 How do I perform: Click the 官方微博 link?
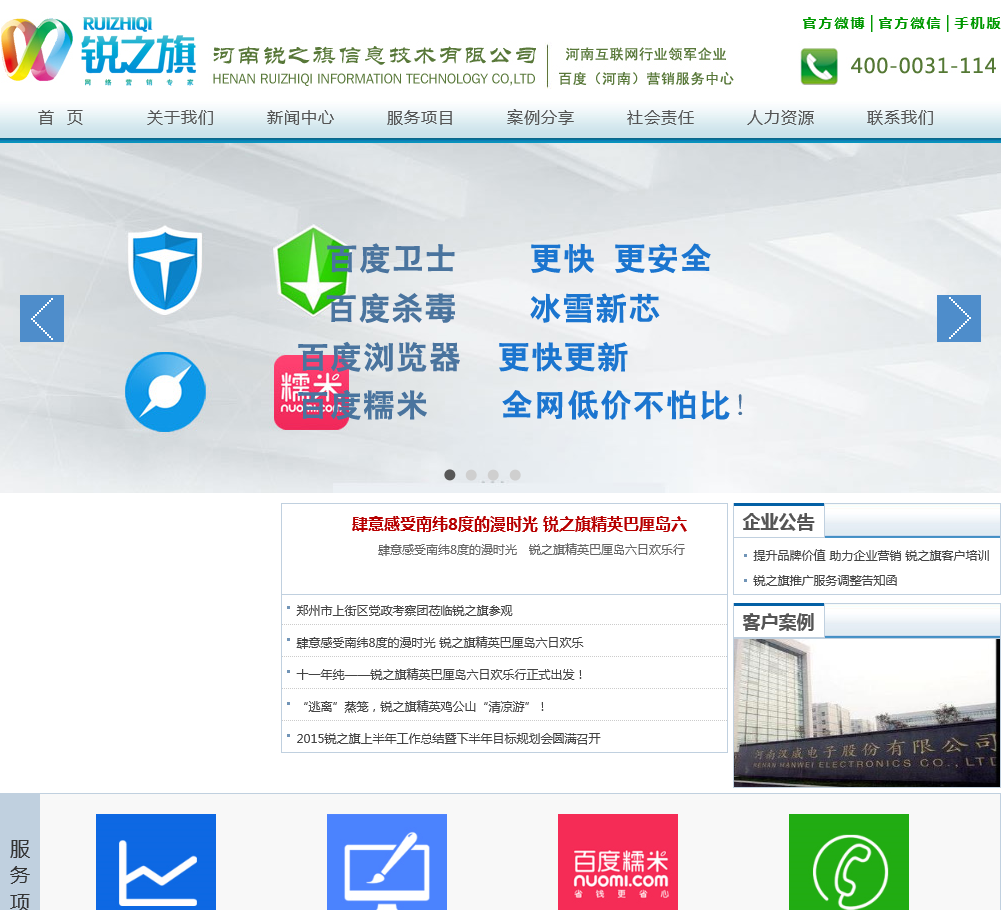point(833,23)
